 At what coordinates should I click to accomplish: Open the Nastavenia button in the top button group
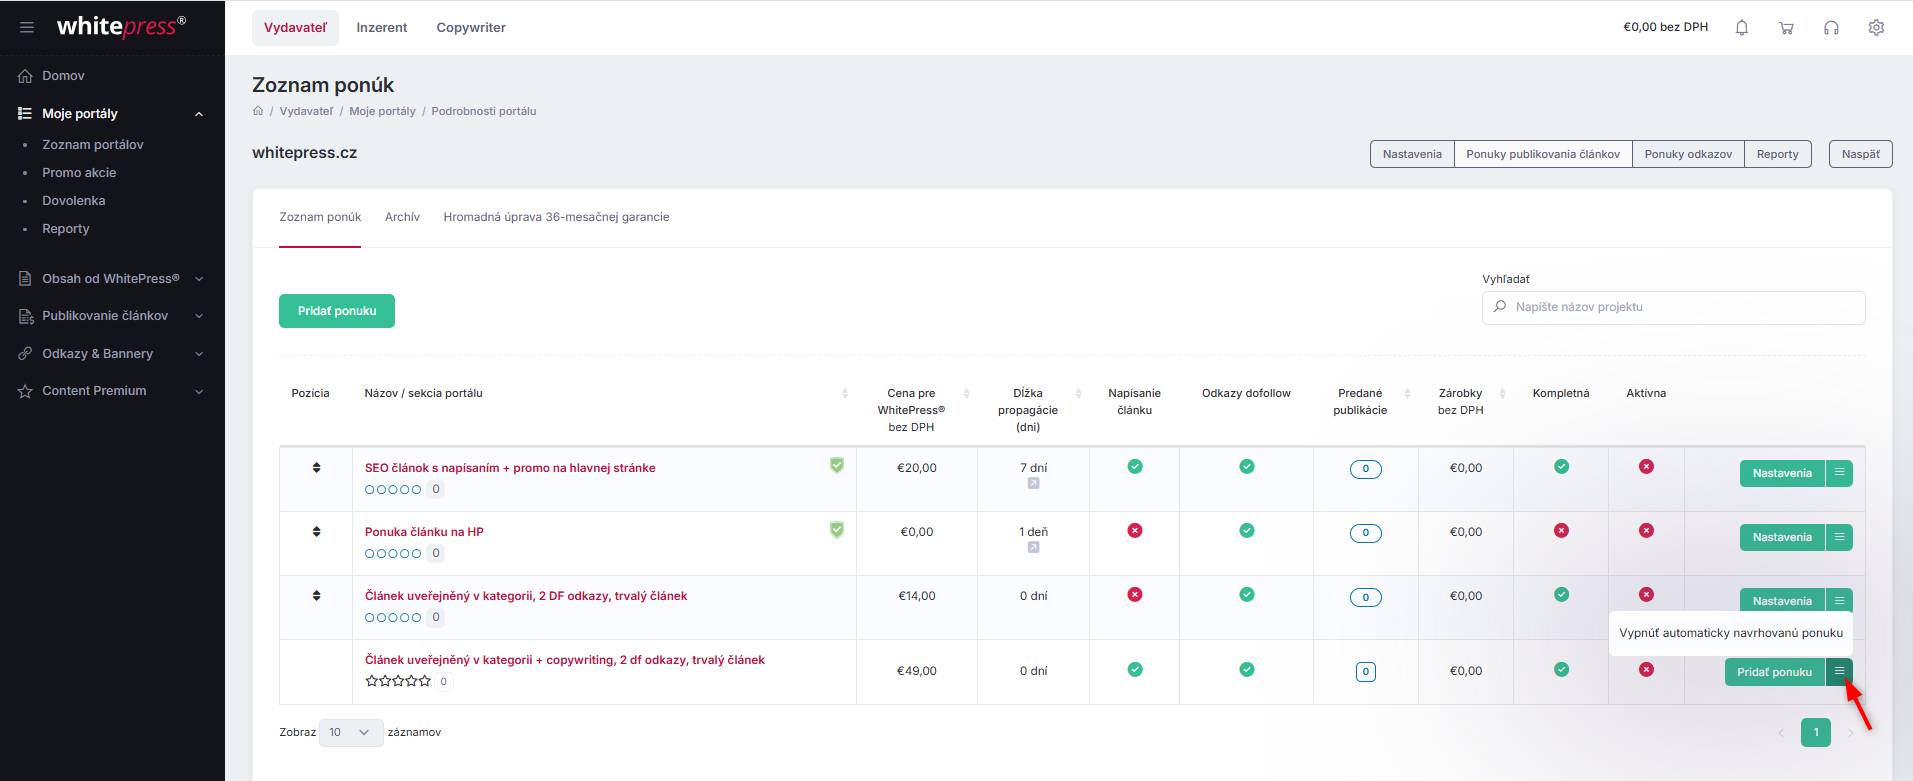[1412, 154]
